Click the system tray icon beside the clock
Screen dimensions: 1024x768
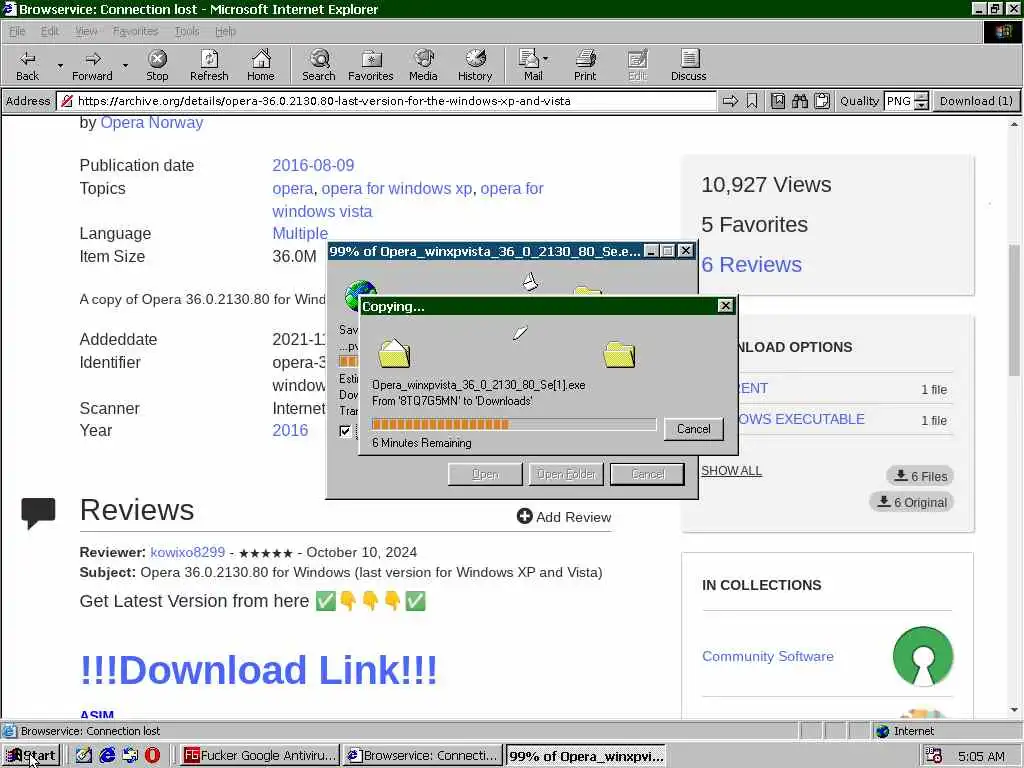click(x=934, y=756)
